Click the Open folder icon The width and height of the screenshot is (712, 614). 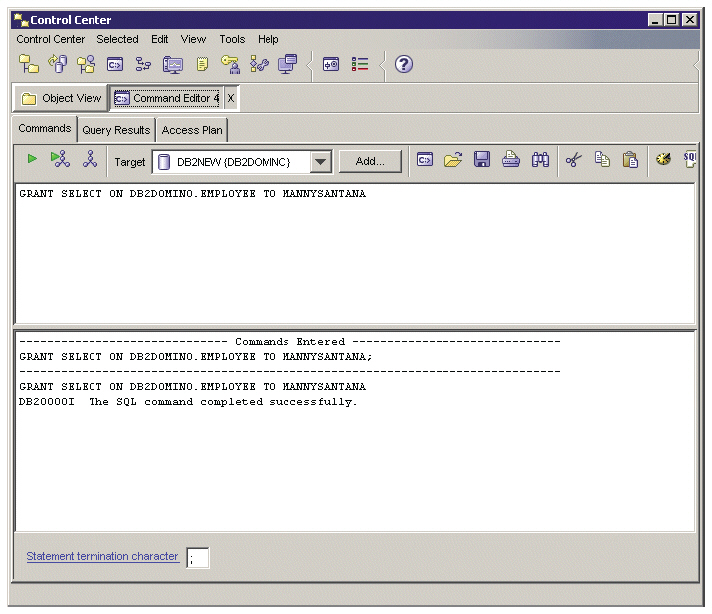click(x=453, y=159)
